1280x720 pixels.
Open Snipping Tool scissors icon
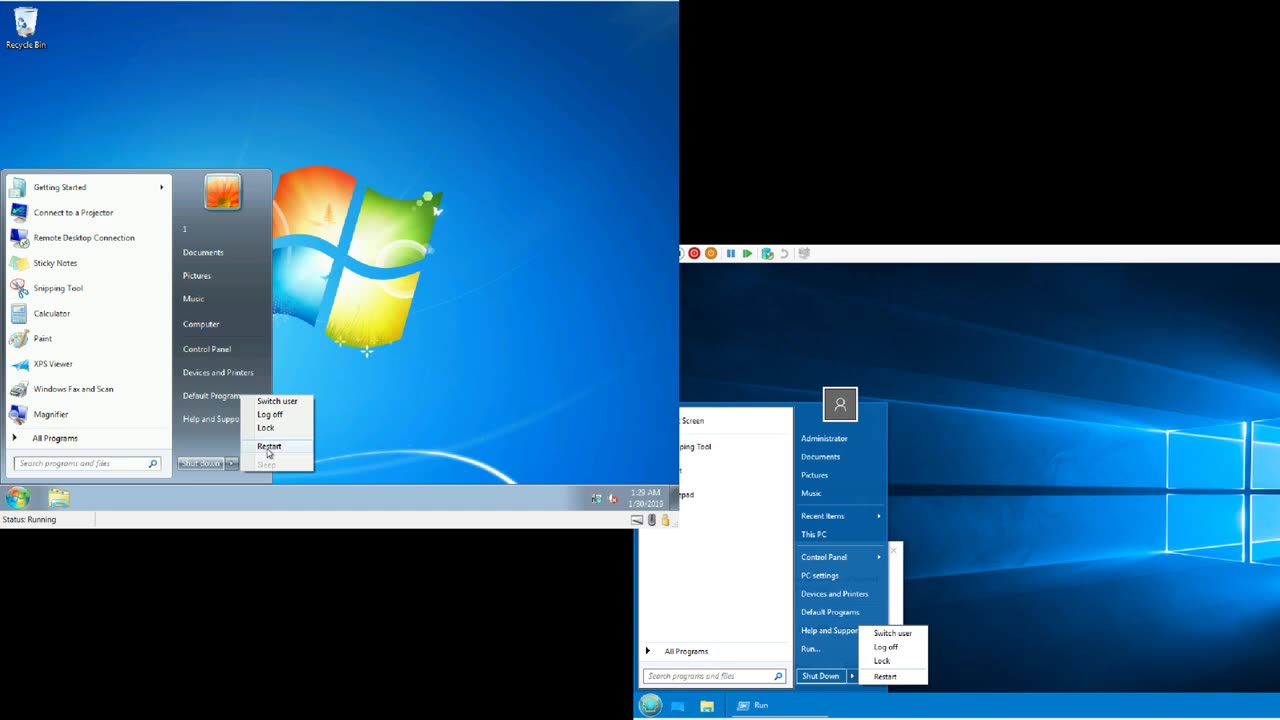[x=18, y=288]
